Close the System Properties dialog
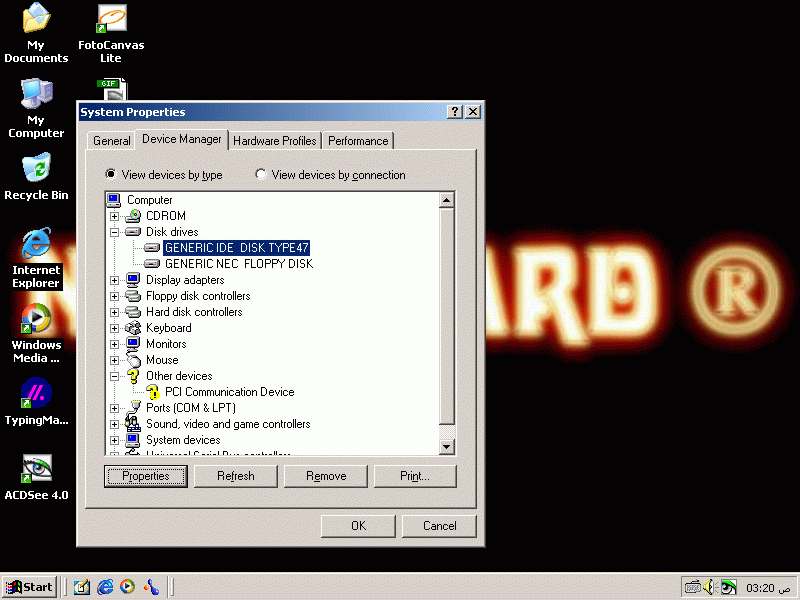This screenshot has height=600, width=800. [x=473, y=112]
